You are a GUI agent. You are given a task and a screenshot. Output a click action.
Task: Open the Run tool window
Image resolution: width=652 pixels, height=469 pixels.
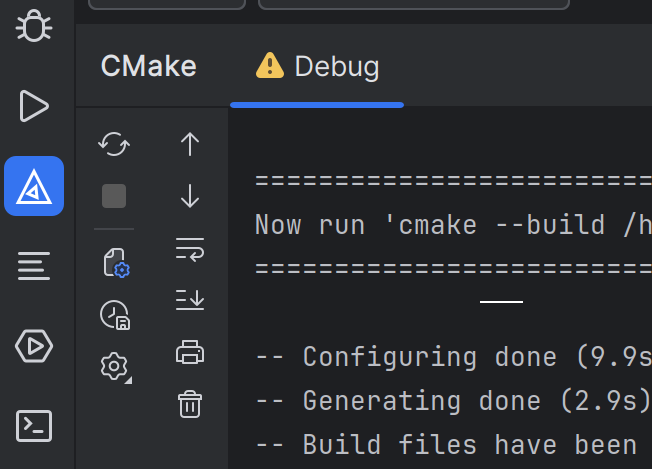(34, 105)
